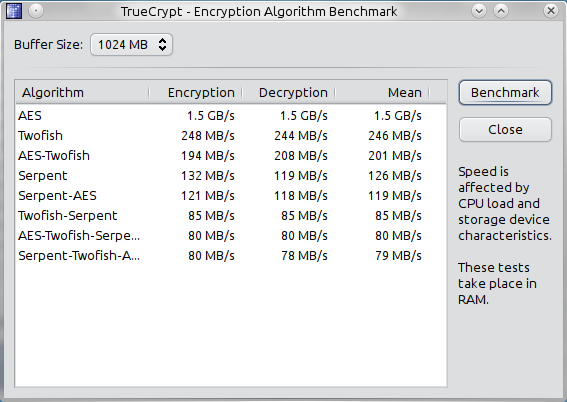Viewport: 567px width, 402px height.
Task: Sort by the Mean column header
Action: tap(382, 93)
